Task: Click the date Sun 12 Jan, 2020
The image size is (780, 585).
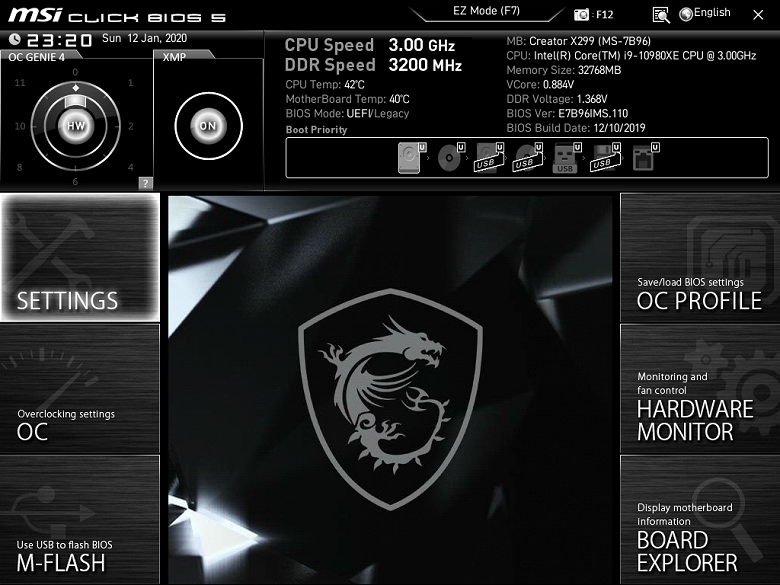Action: click(x=144, y=38)
